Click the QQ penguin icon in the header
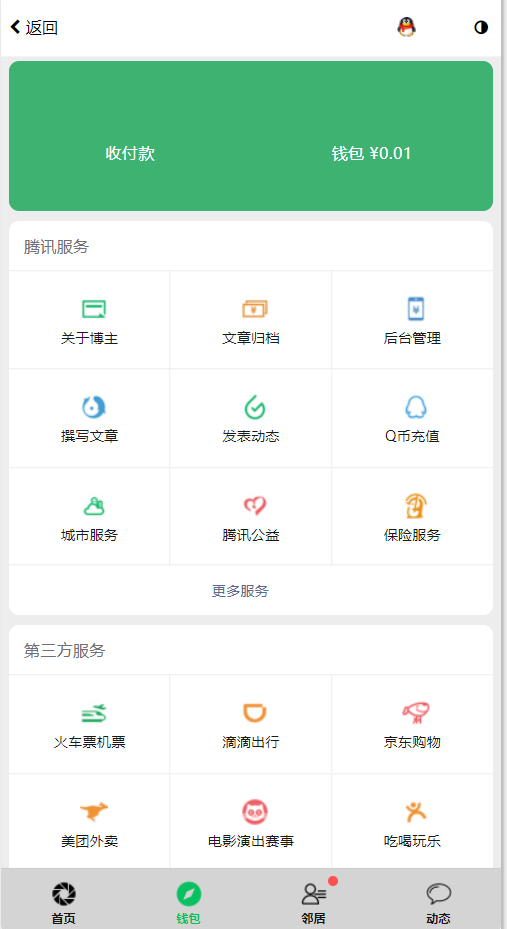 pos(406,27)
